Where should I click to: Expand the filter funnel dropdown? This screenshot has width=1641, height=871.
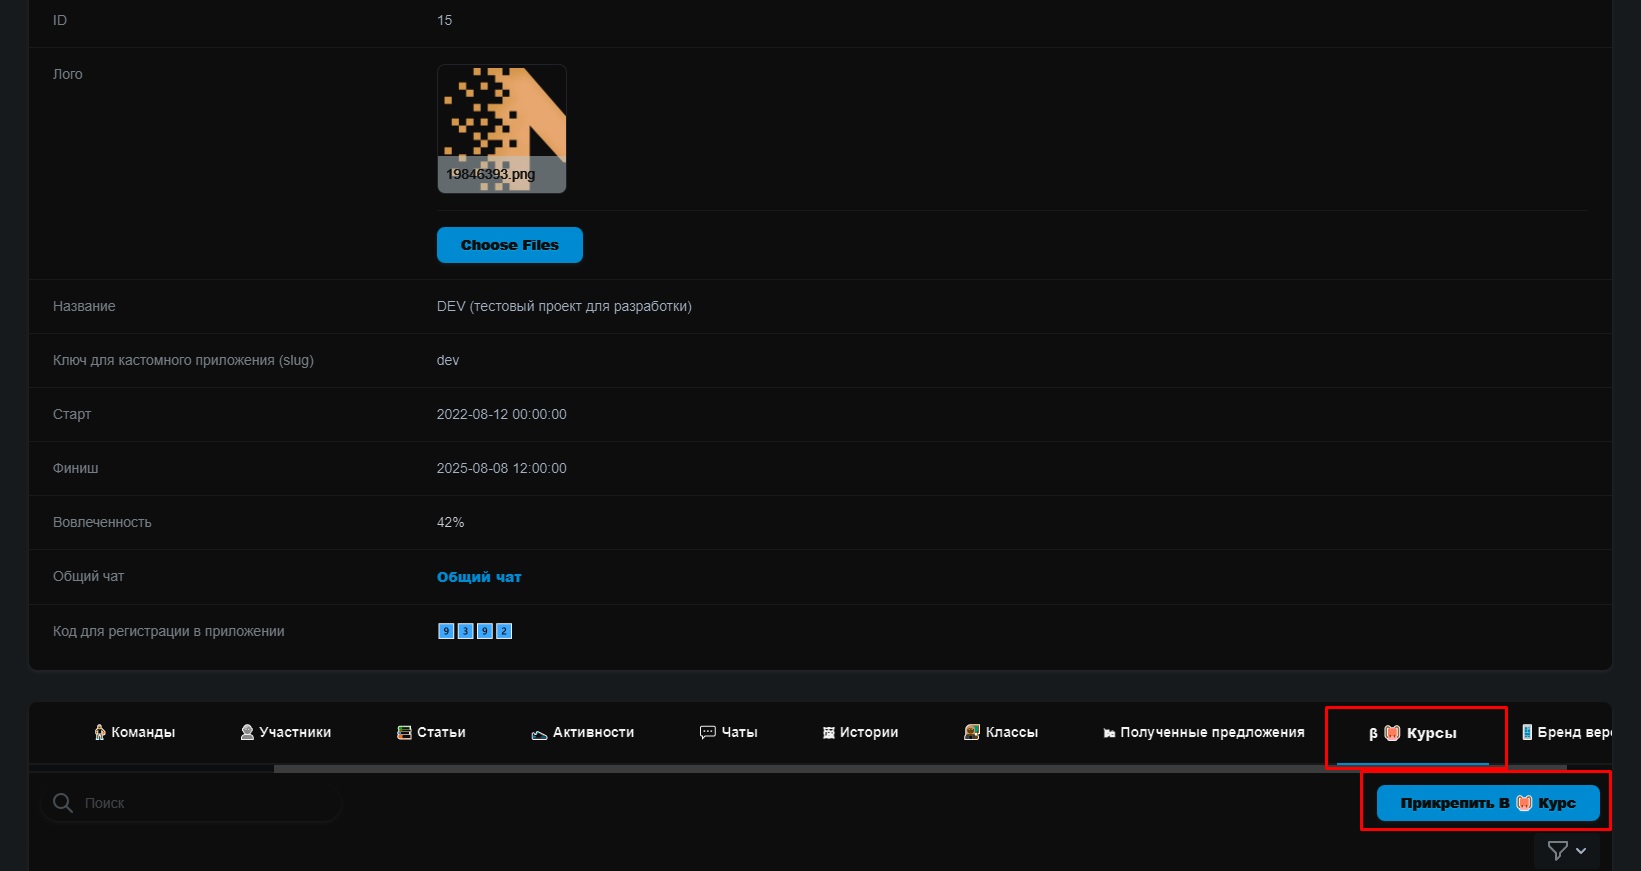(1566, 851)
